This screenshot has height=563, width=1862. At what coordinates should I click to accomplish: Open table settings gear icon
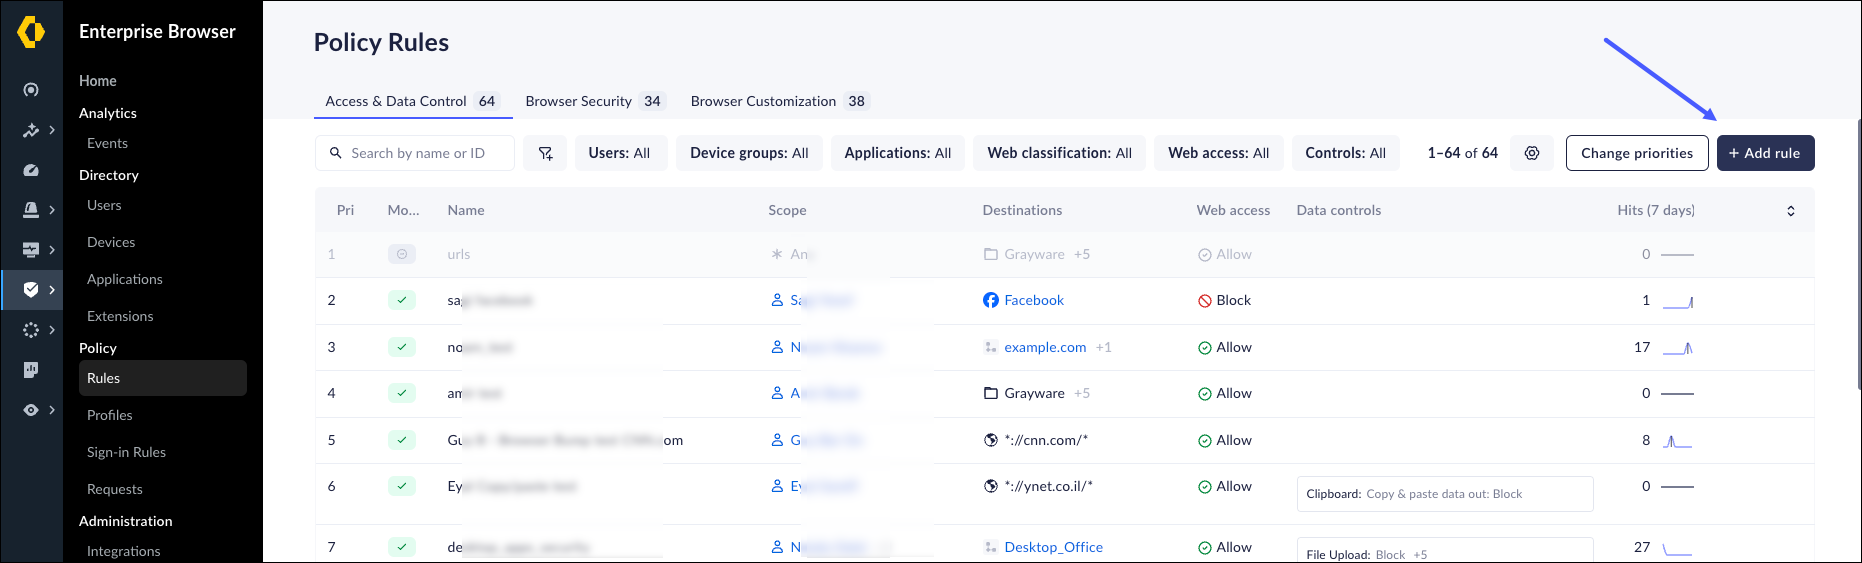[1531, 153]
